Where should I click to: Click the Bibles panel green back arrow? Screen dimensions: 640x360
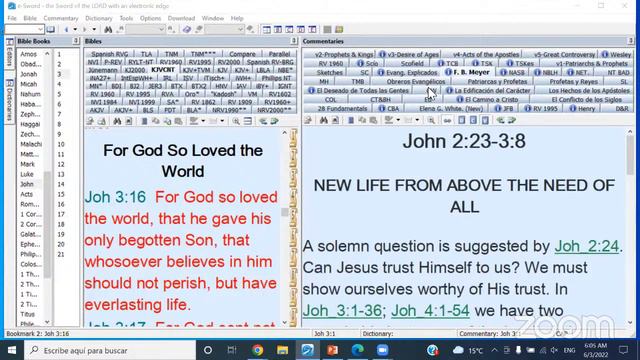tap(263, 121)
